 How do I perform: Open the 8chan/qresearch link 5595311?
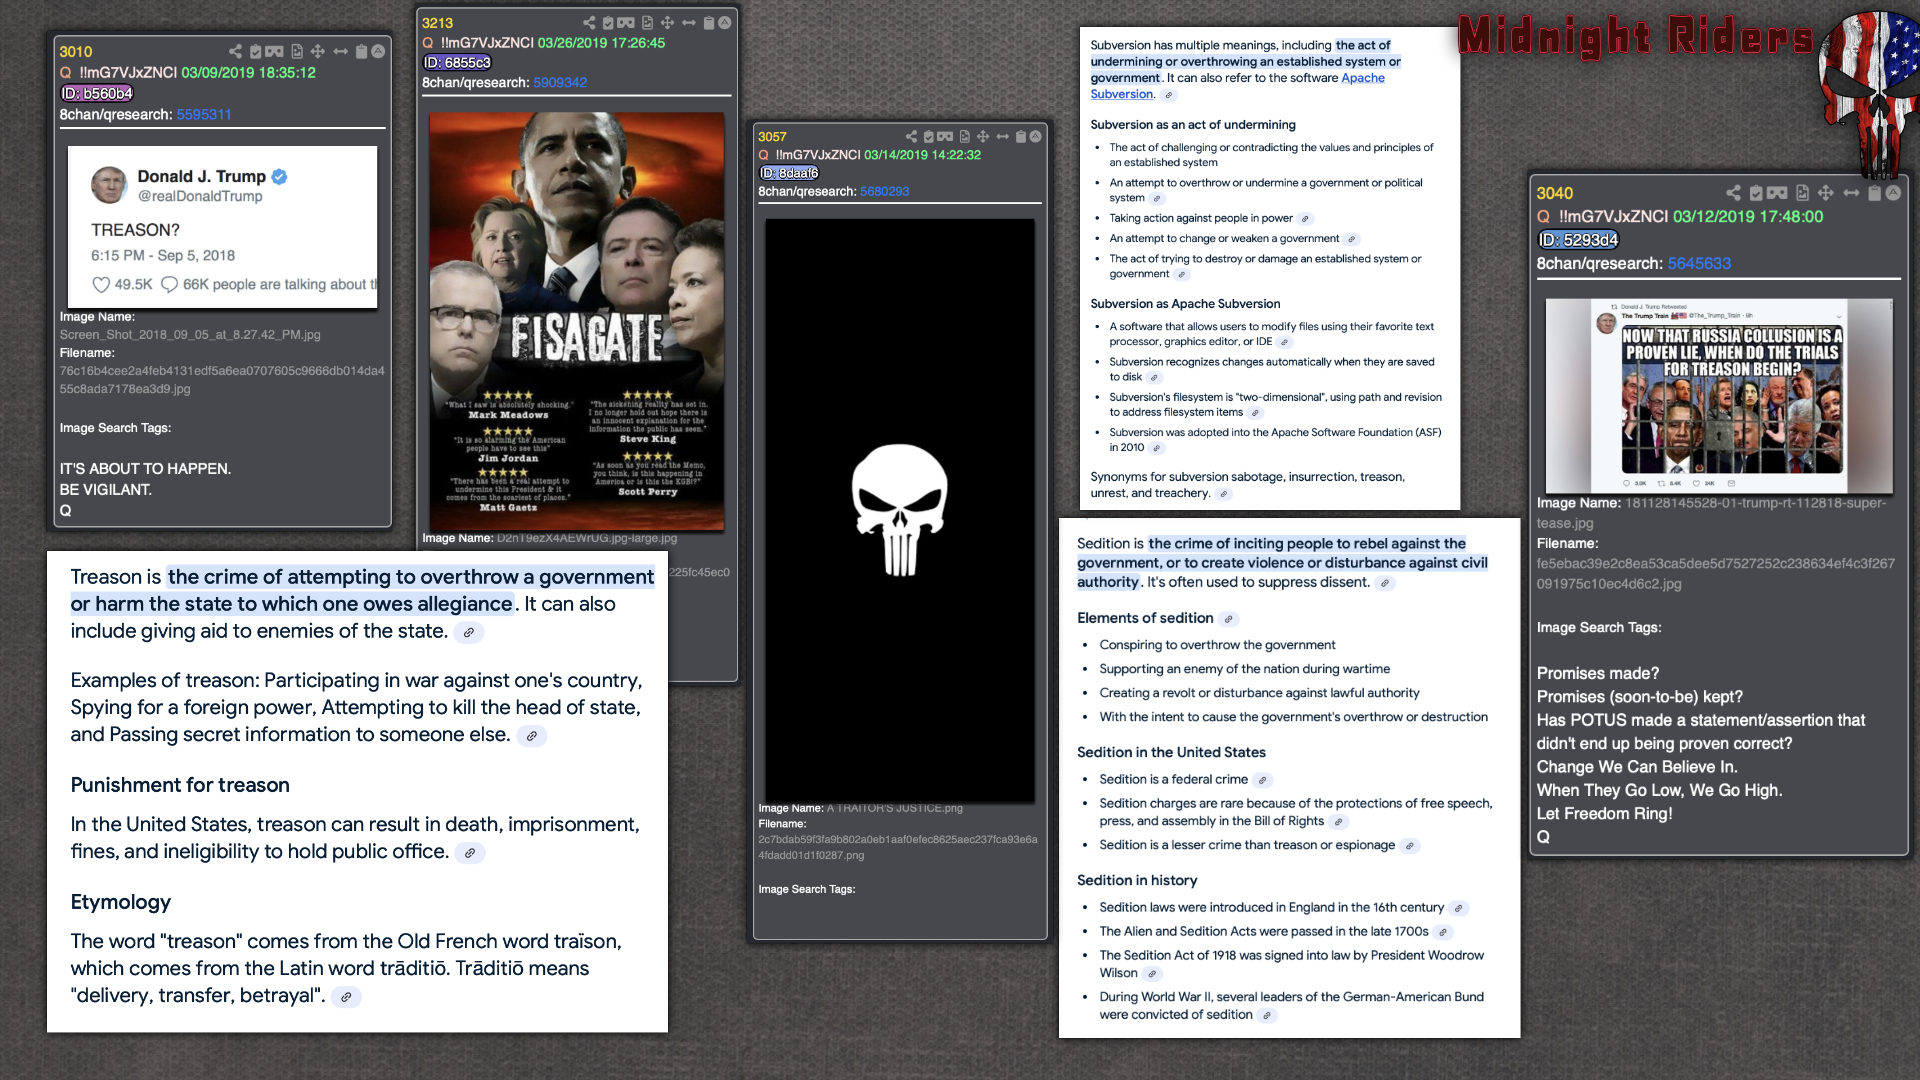(204, 114)
